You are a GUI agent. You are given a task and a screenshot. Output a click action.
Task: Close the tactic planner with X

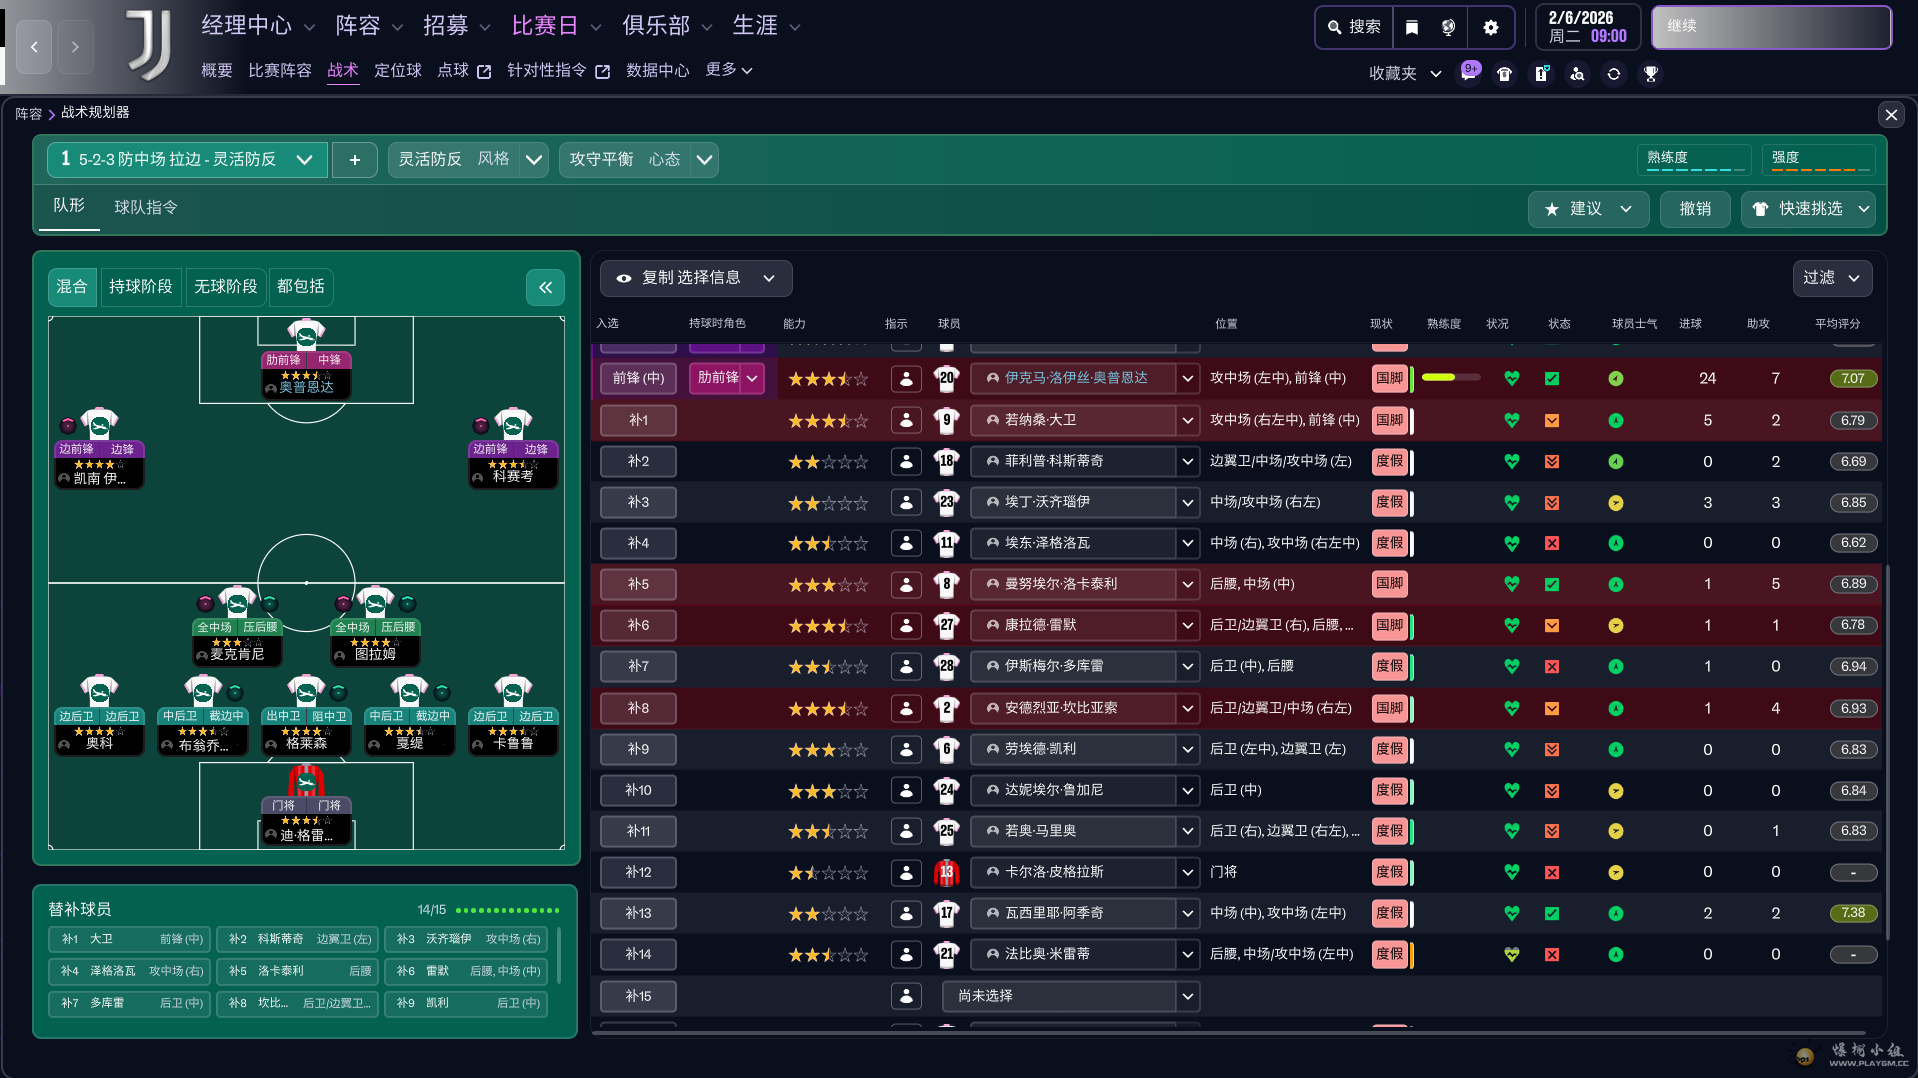click(1890, 115)
